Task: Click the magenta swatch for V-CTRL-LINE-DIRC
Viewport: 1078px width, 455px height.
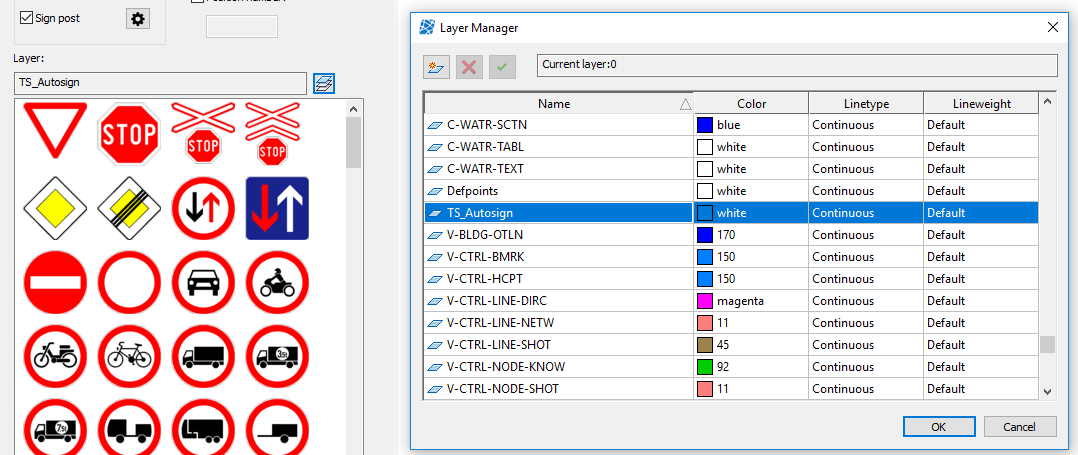Action: pyautogui.click(x=705, y=301)
